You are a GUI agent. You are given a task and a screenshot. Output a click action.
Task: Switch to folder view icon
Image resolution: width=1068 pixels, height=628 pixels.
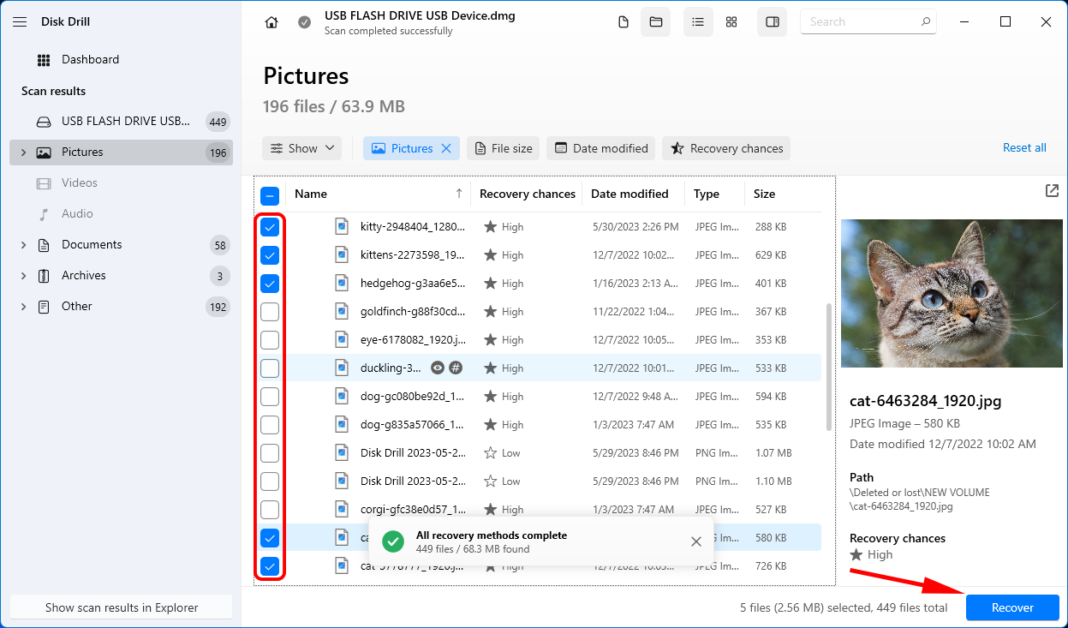(x=656, y=22)
